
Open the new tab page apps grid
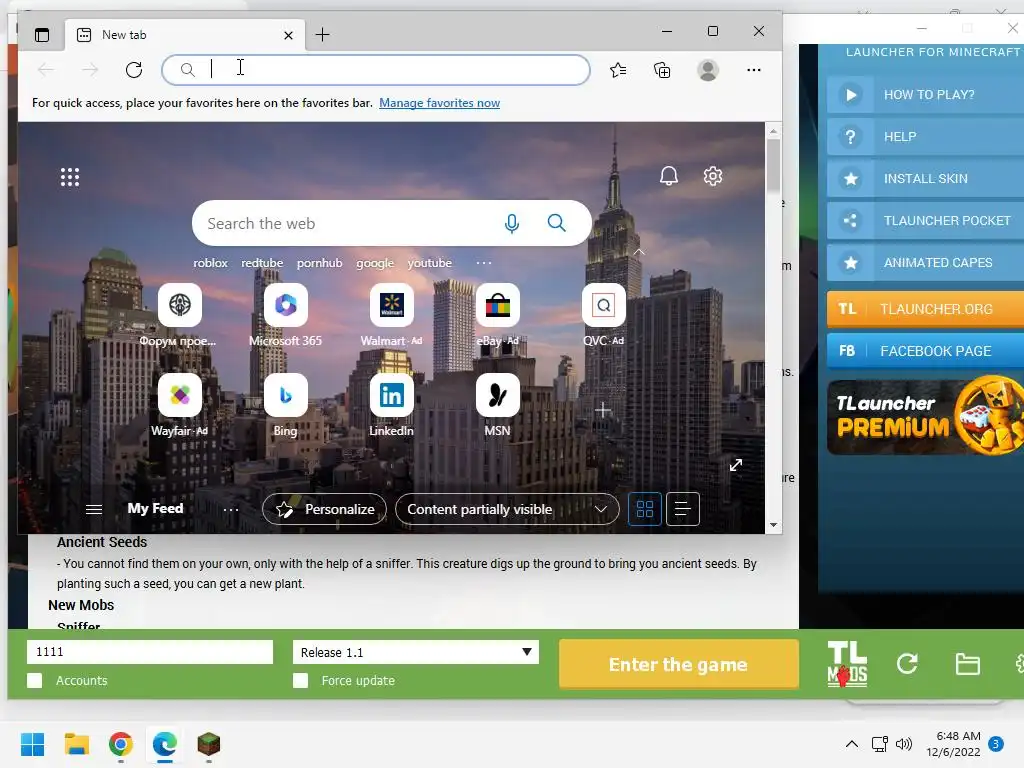click(70, 177)
